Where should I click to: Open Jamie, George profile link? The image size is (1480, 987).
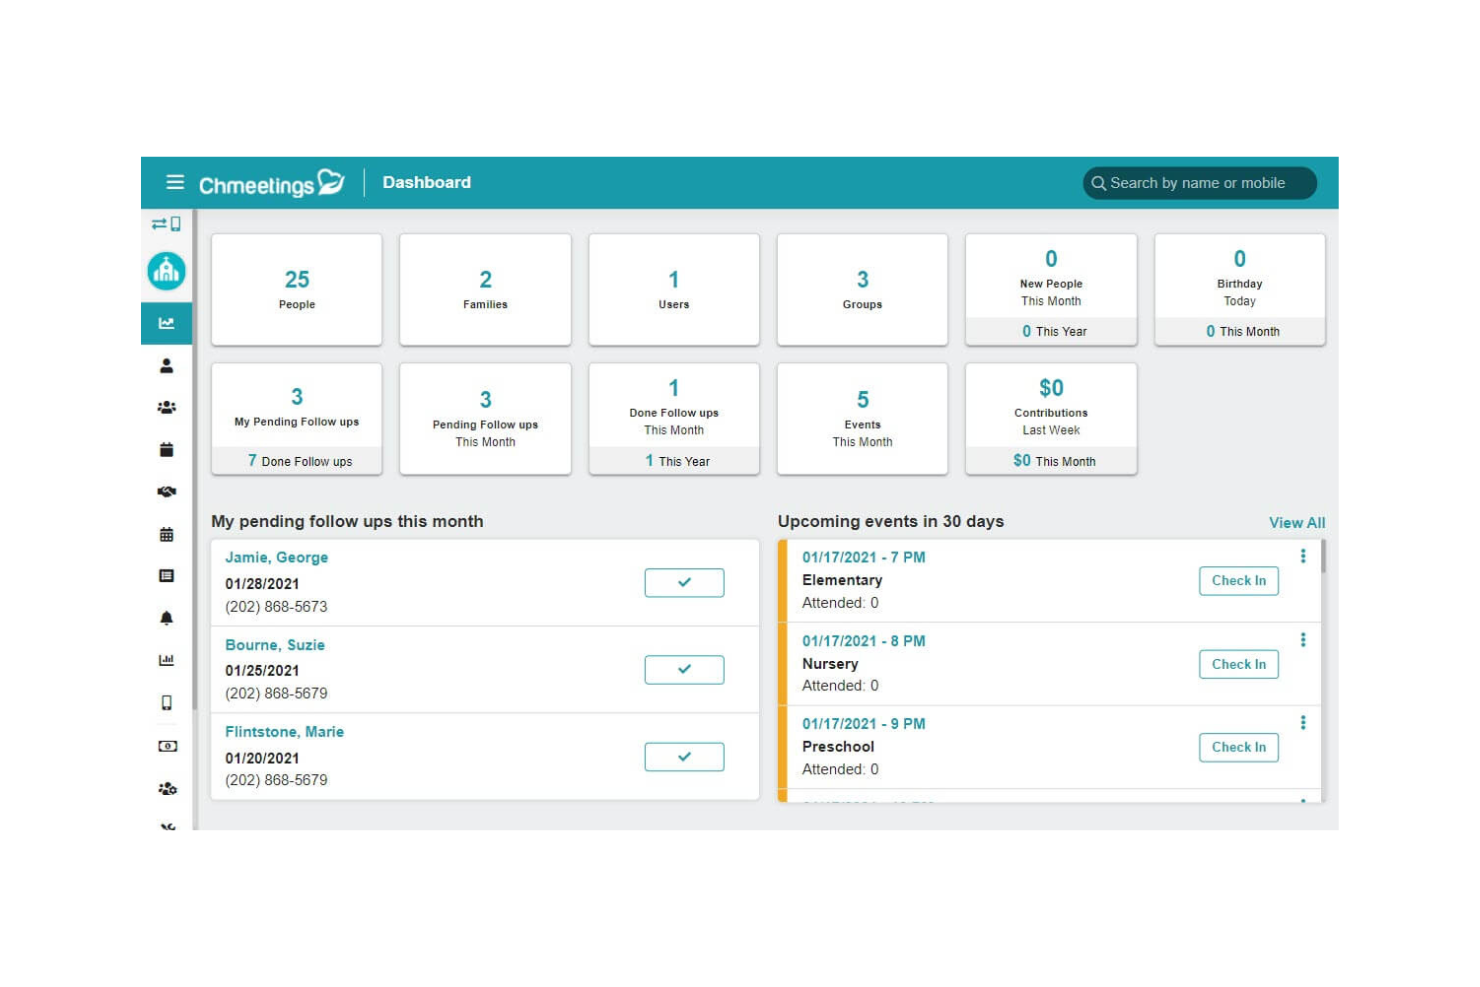tap(276, 557)
